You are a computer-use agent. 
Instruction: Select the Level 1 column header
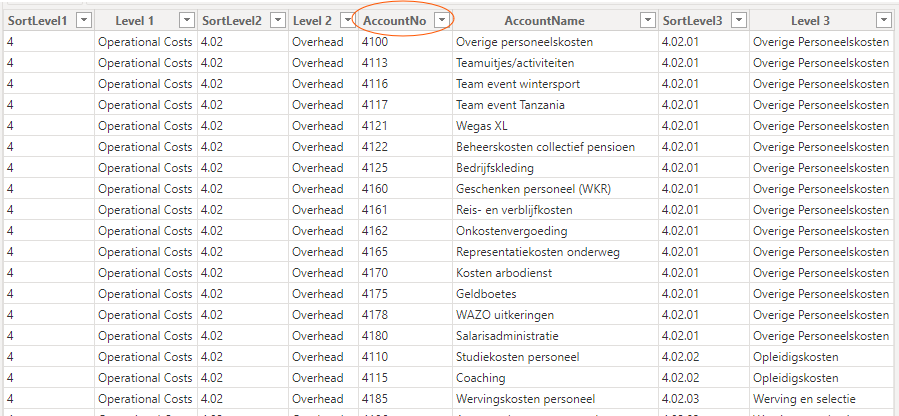point(146,21)
